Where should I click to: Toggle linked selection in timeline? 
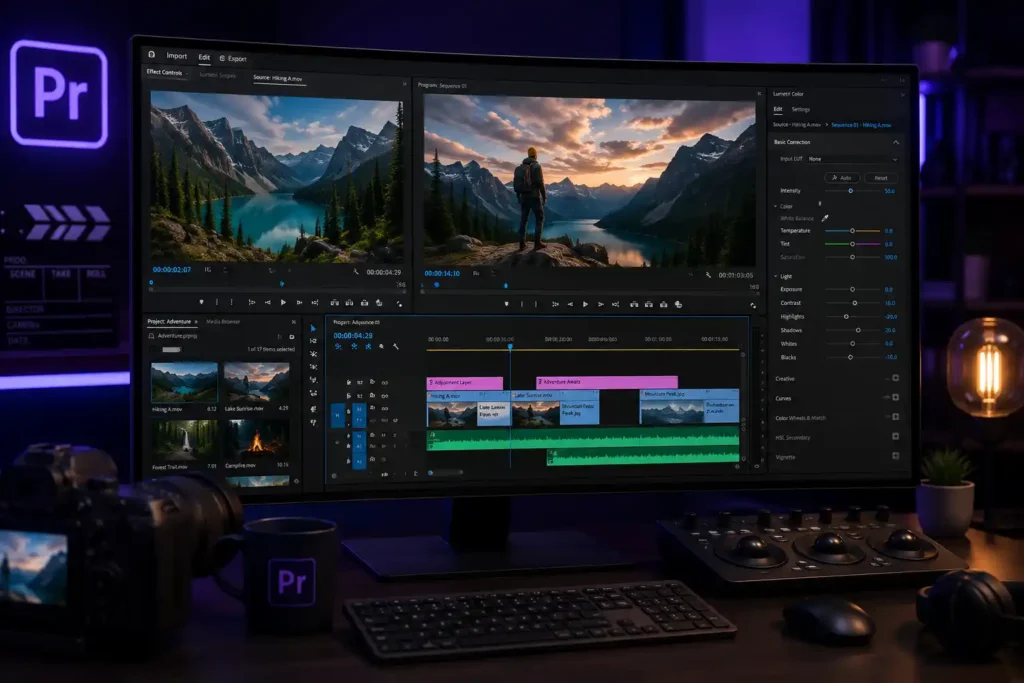tap(368, 347)
